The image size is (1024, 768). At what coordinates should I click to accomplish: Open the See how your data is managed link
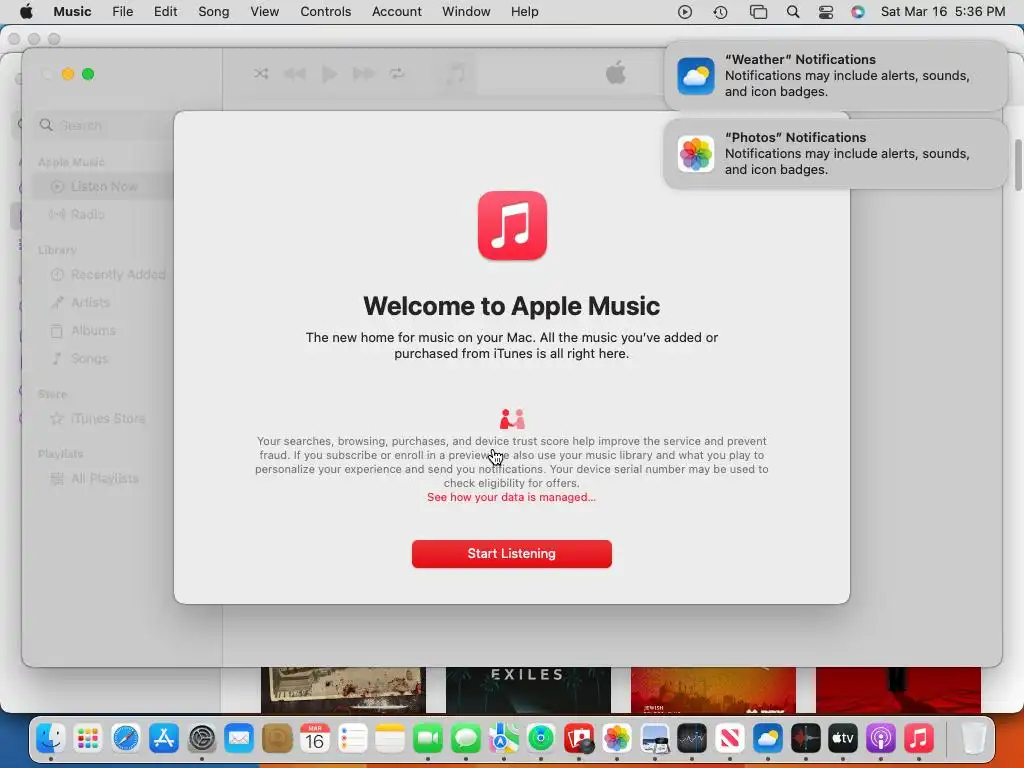tap(511, 497)
